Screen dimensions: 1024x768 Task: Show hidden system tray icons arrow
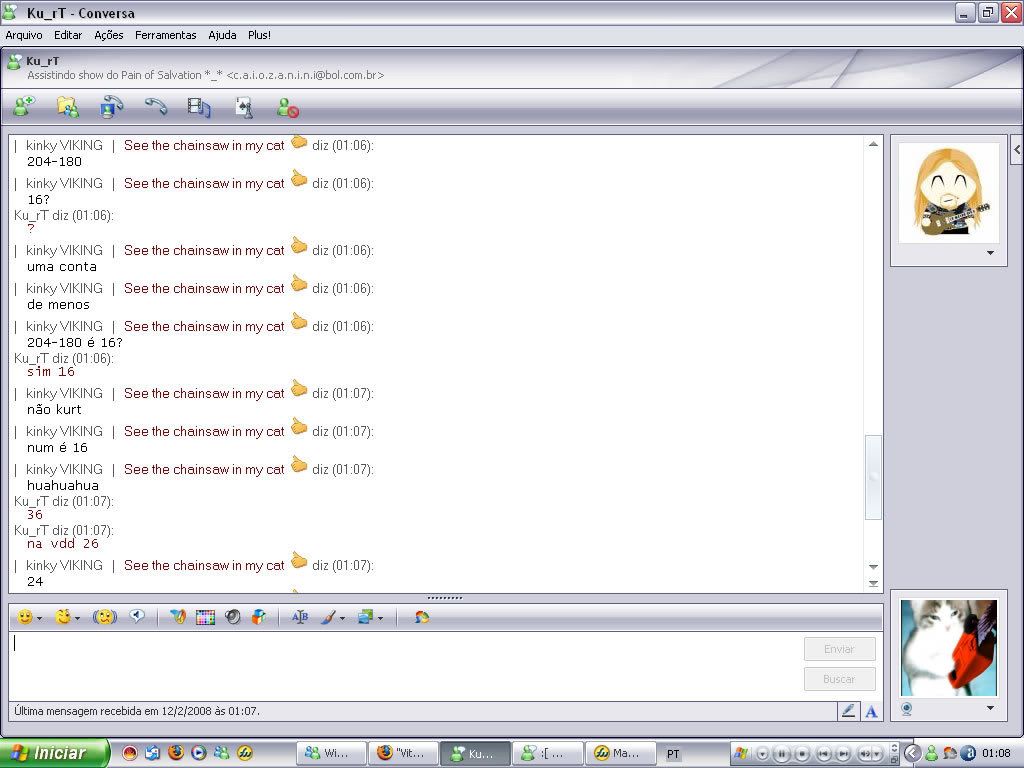912,754
